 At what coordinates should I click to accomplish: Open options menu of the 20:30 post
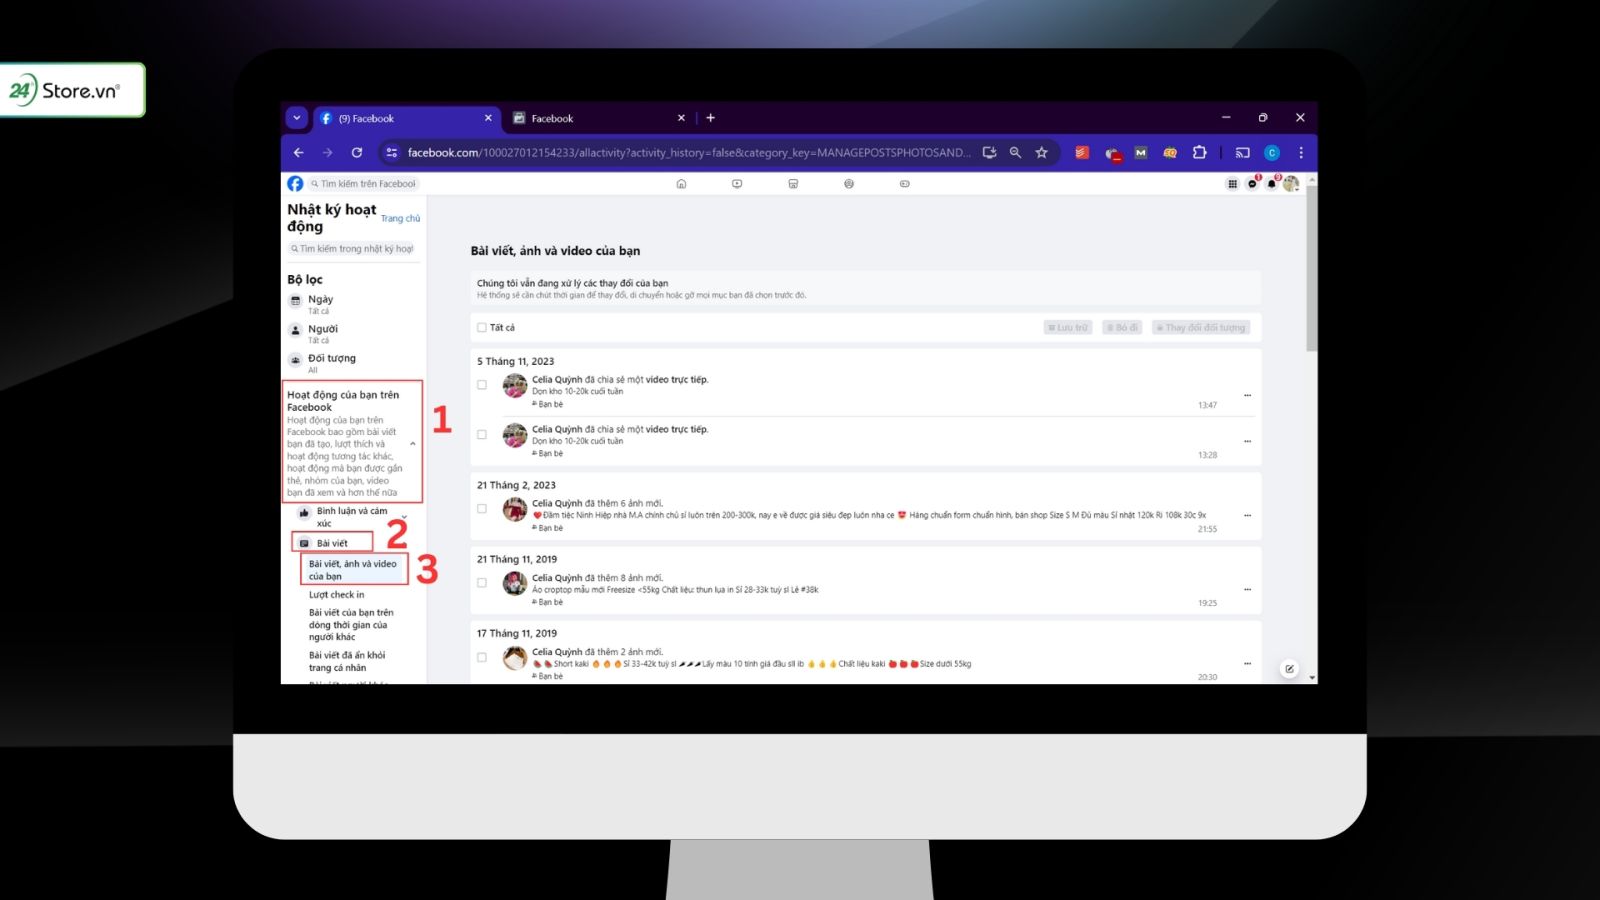(1247, 664)
